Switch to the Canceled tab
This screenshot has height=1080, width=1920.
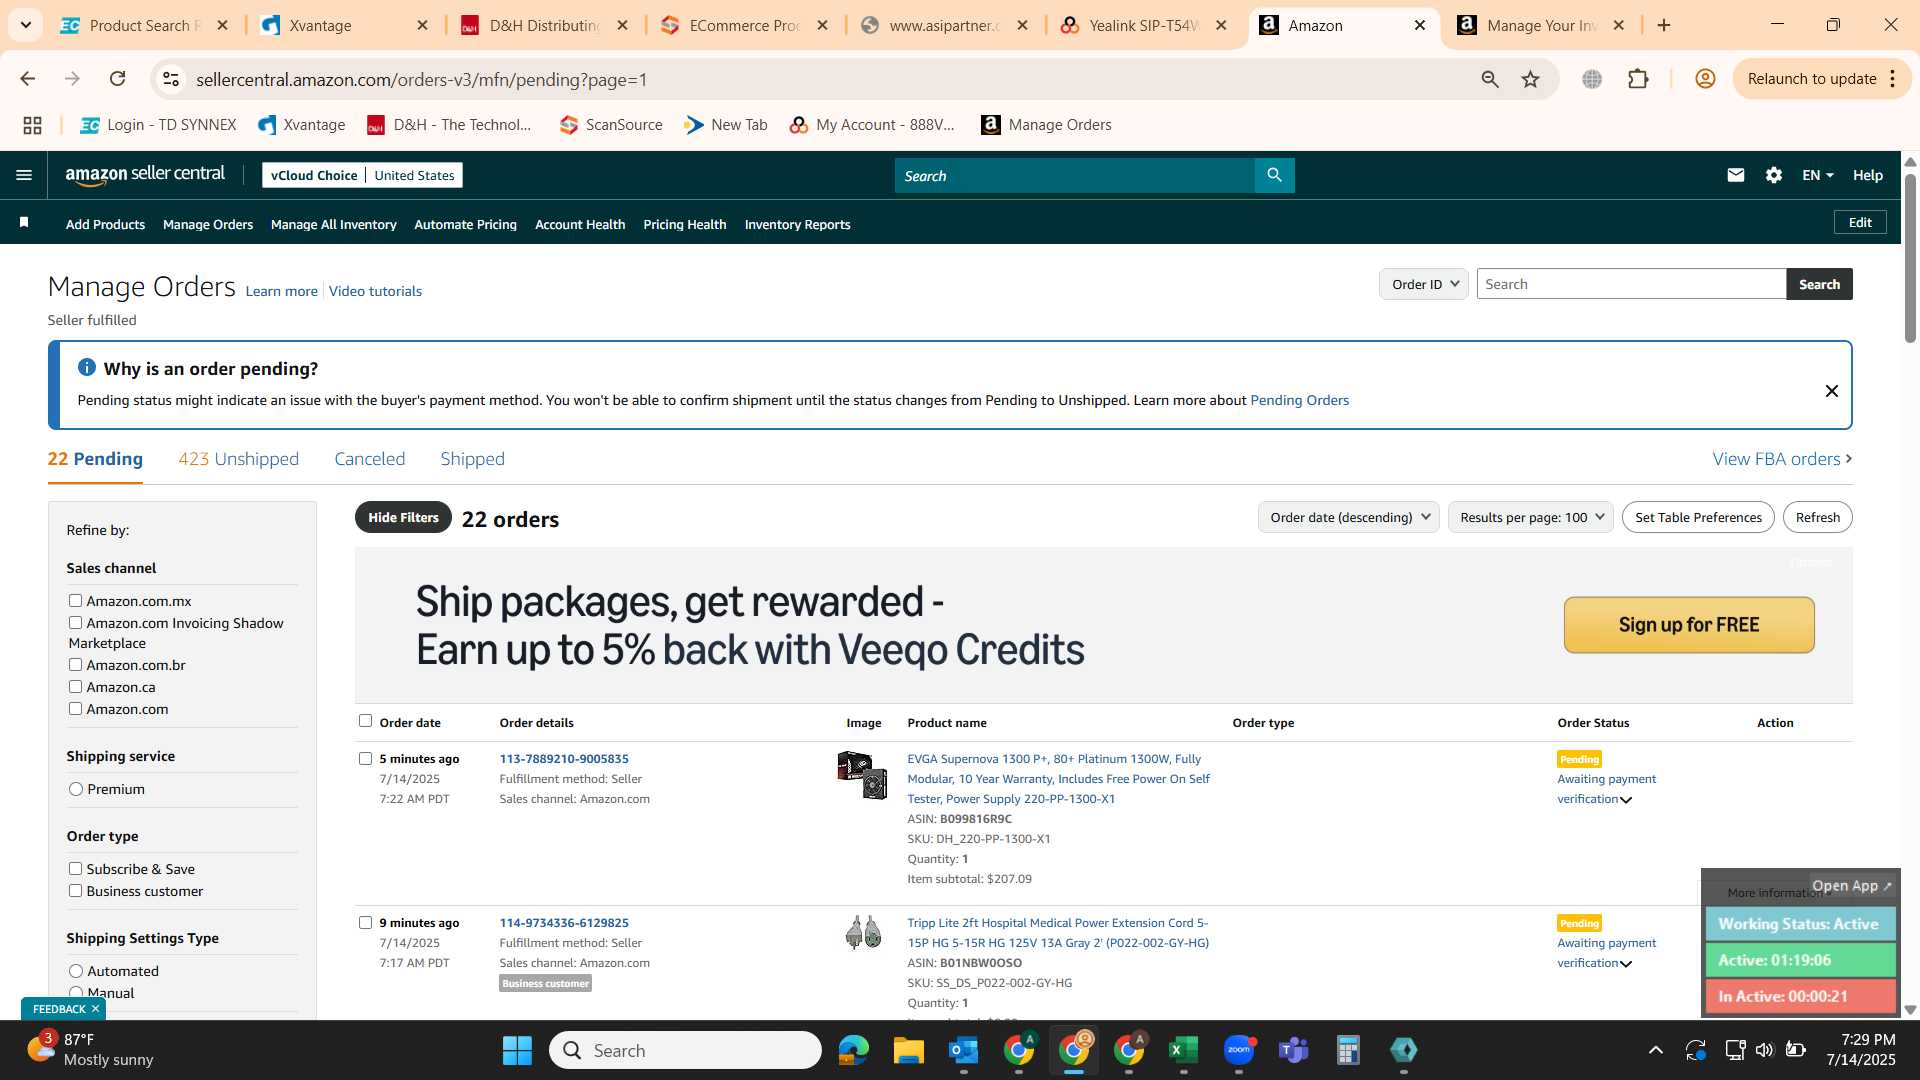(x=369, y=459)
